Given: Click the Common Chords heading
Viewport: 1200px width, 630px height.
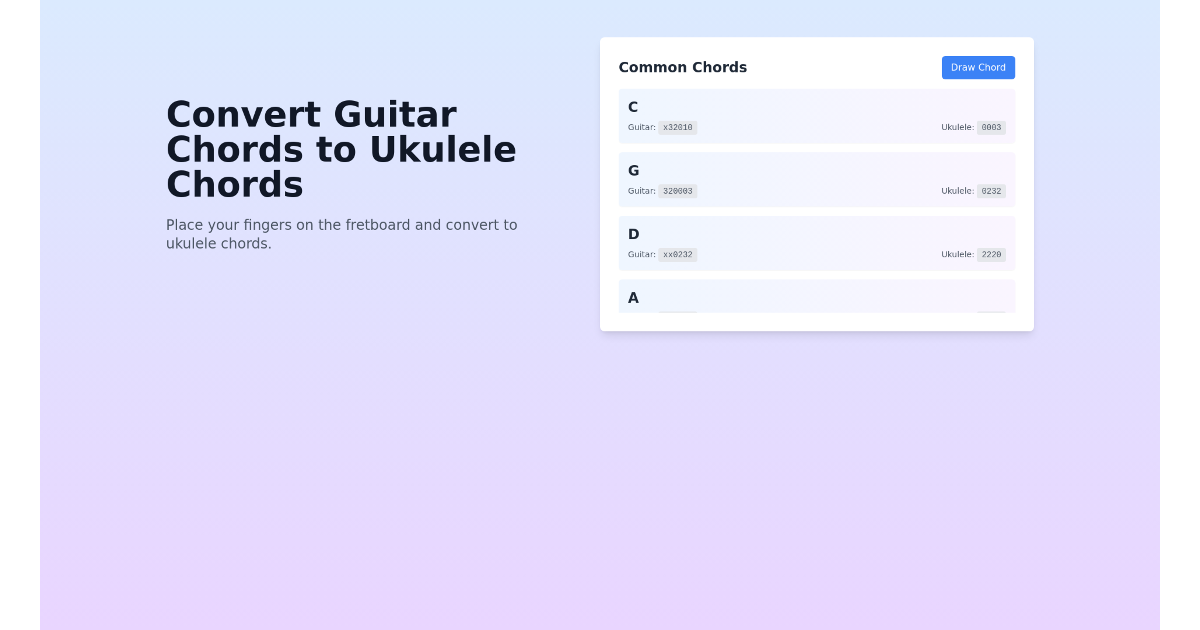Looking at the screenshot, I should point(683,67).
